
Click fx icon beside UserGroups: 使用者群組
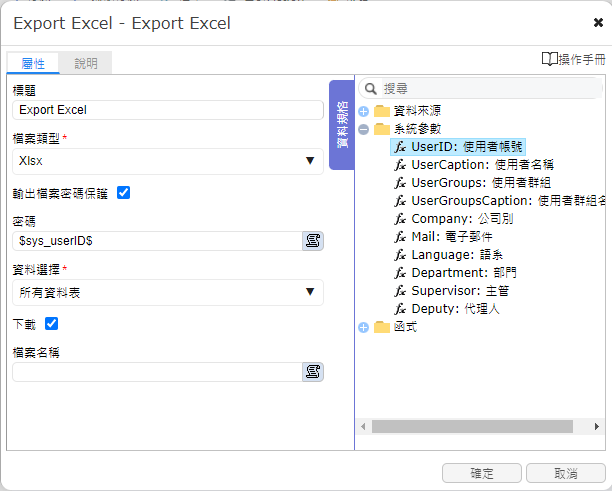[400, 183]
